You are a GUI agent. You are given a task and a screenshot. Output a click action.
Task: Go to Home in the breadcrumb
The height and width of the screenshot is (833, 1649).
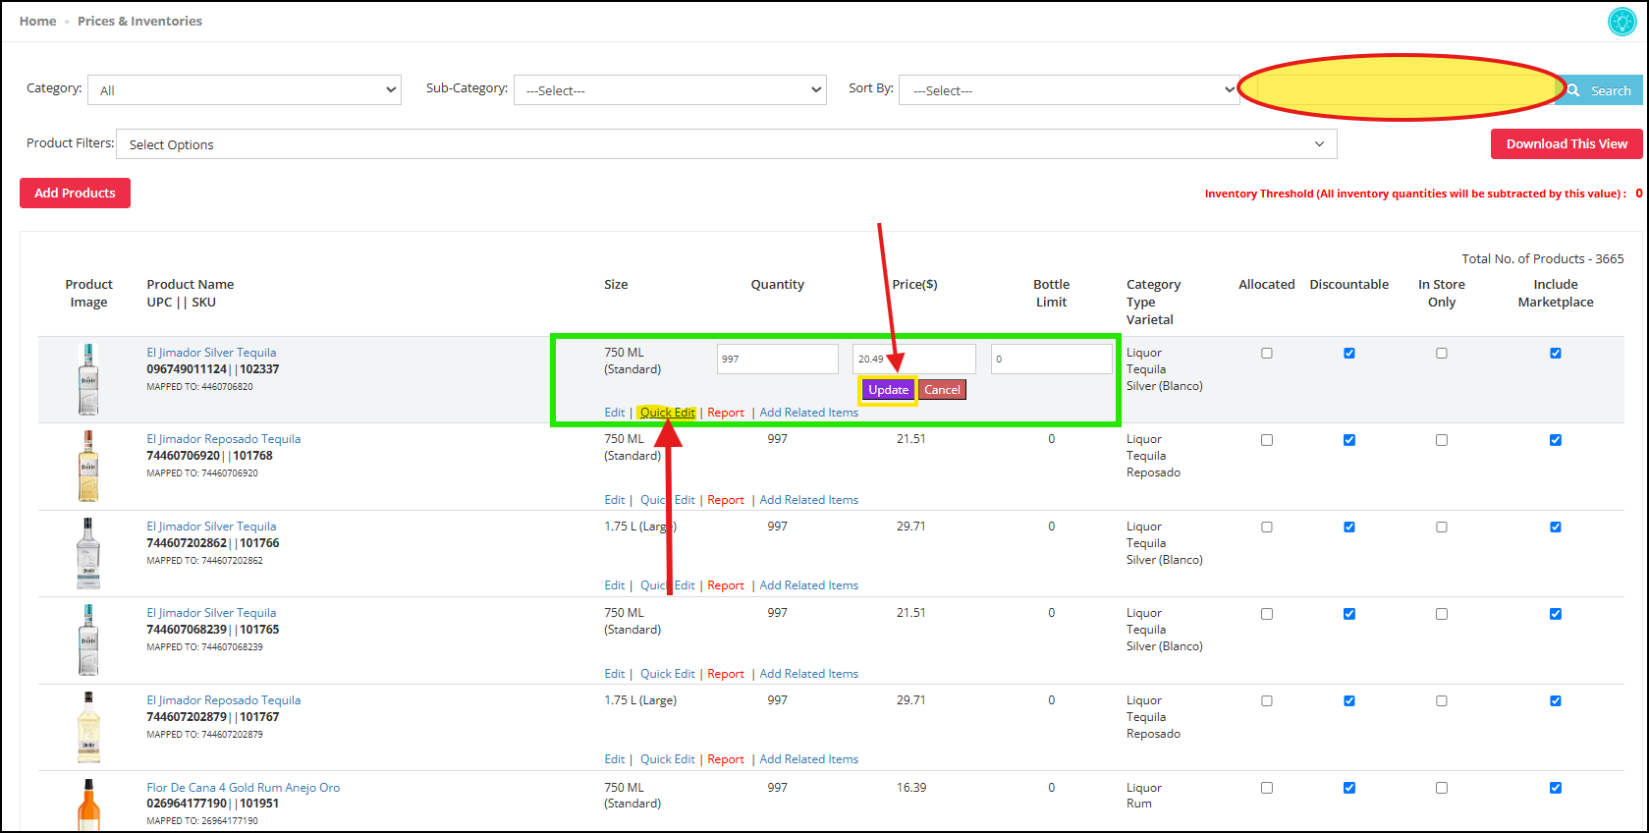click(x=38, y=21)
